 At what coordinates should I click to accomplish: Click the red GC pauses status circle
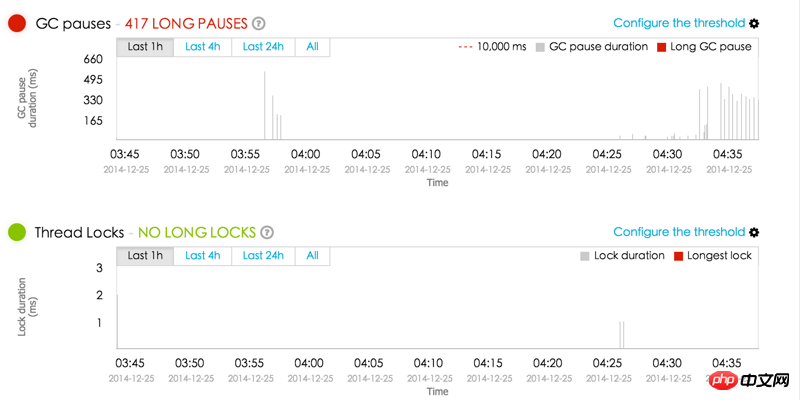[x=16, y=22]
